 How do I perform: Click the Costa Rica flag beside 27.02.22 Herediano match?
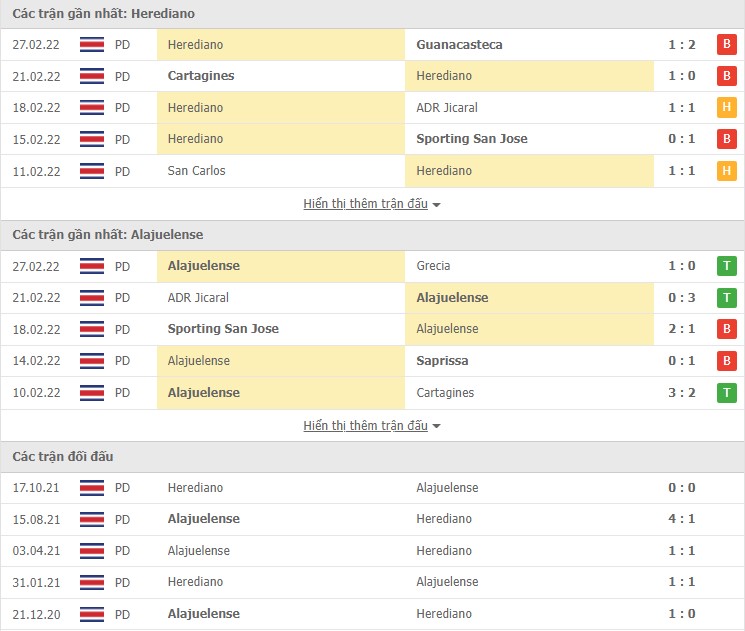click(92, 45)
